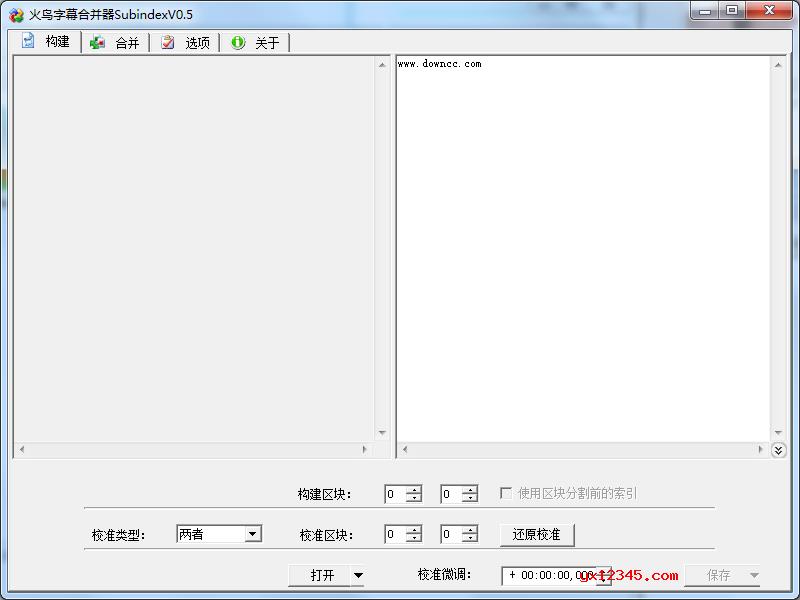Click right arrow of left pane horizontal scrollbar
This screenshot has height=600, width=800.
coord(364,449)
